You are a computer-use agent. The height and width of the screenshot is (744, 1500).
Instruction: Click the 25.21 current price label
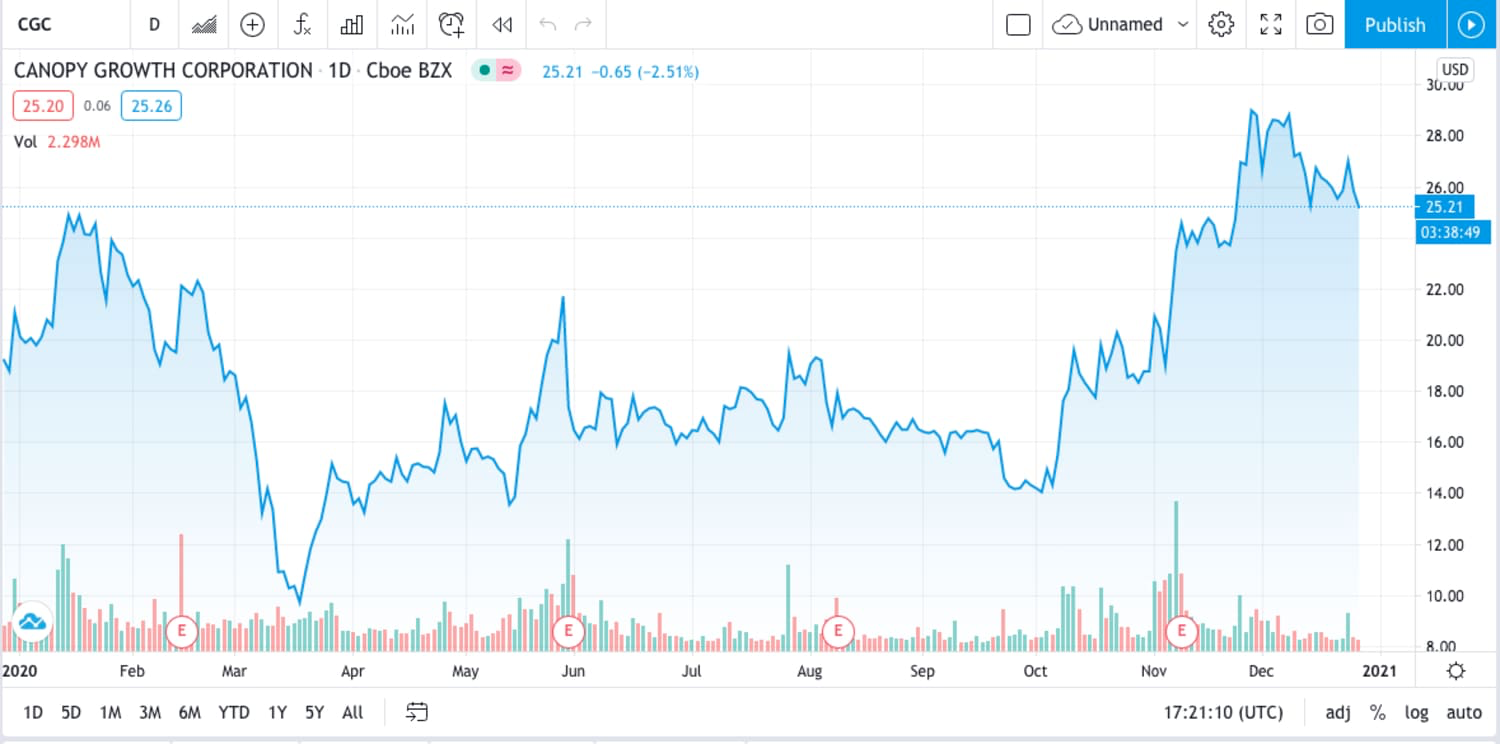[1444, 207]
